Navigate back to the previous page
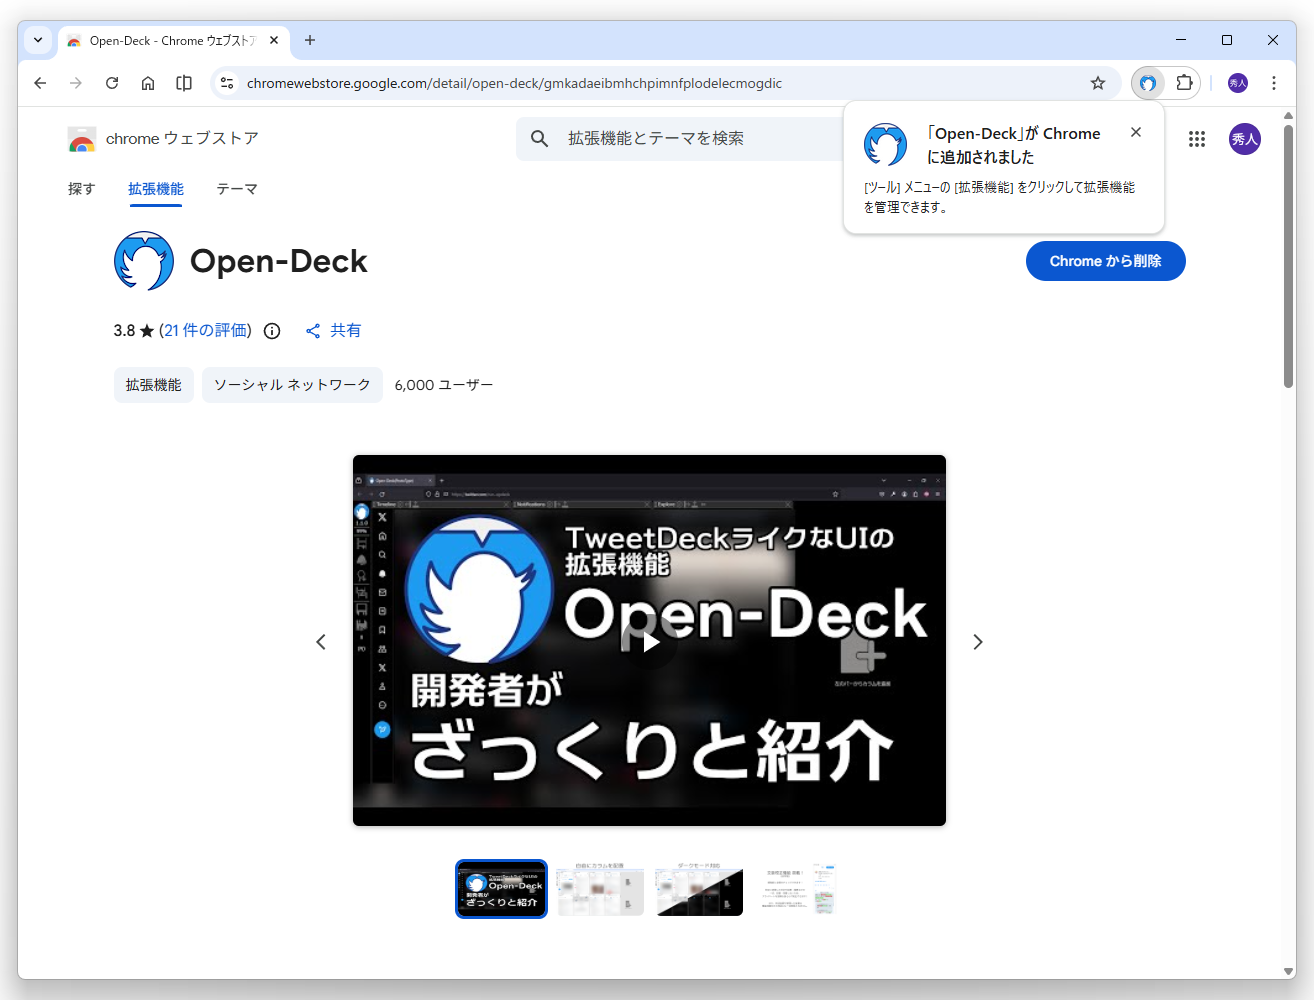This screenshot has height=1000, width=1314. 39,83
